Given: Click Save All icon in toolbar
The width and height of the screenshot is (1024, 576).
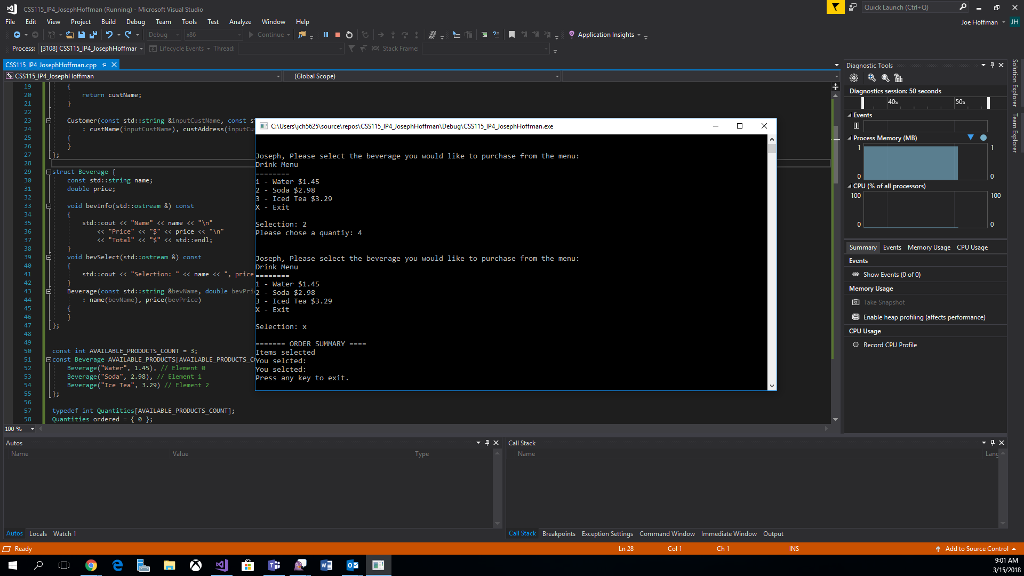Looking at the screenshot, I should (93, 35).
